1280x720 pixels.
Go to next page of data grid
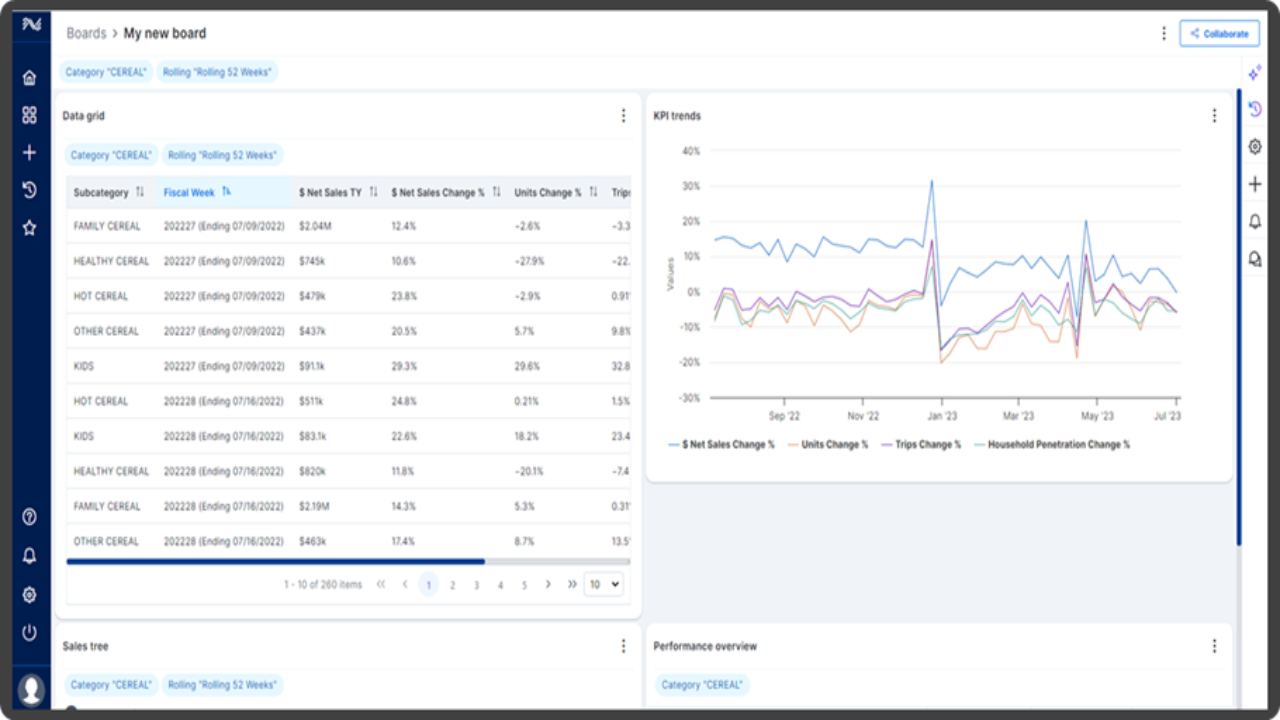(548, 584)
